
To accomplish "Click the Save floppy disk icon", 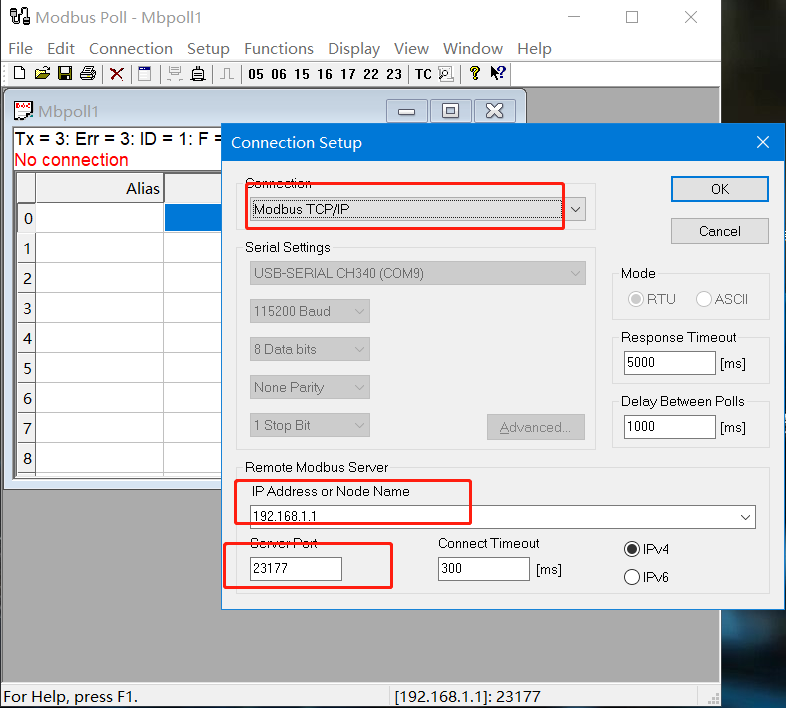I will 65,73.
